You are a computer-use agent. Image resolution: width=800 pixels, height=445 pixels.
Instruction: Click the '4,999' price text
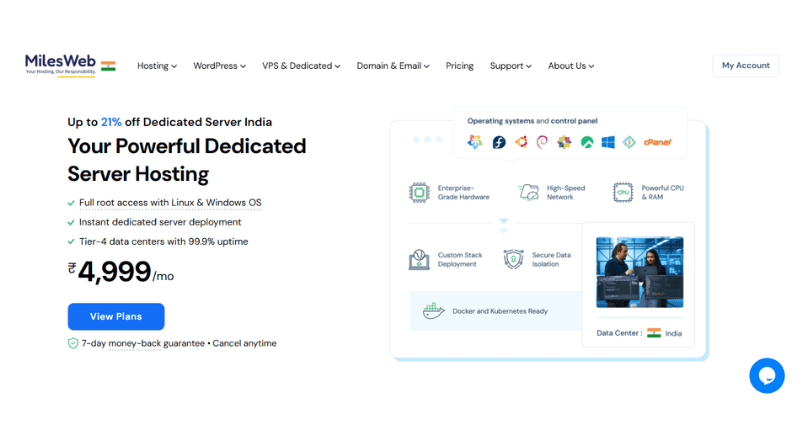[115, 271]
